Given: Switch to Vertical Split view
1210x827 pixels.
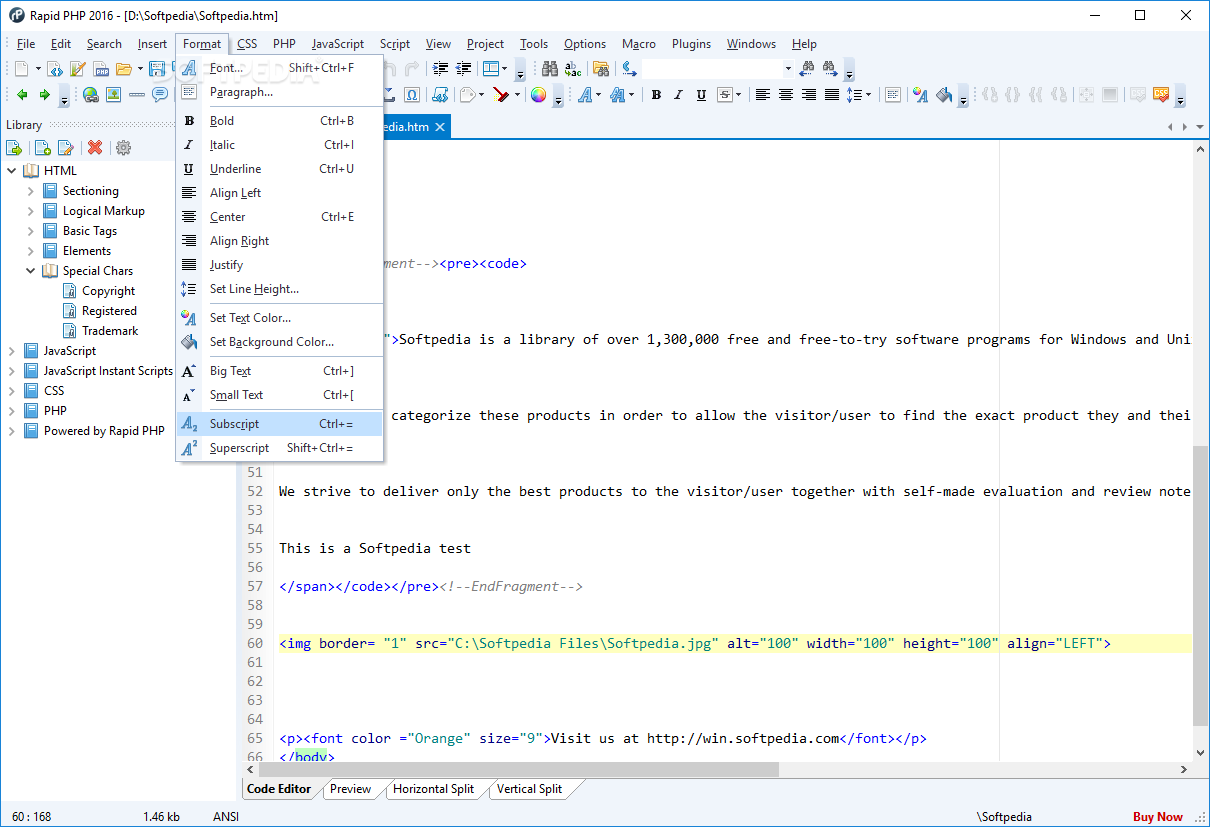Looking at the screenshot, I should (x=529, y=789).
